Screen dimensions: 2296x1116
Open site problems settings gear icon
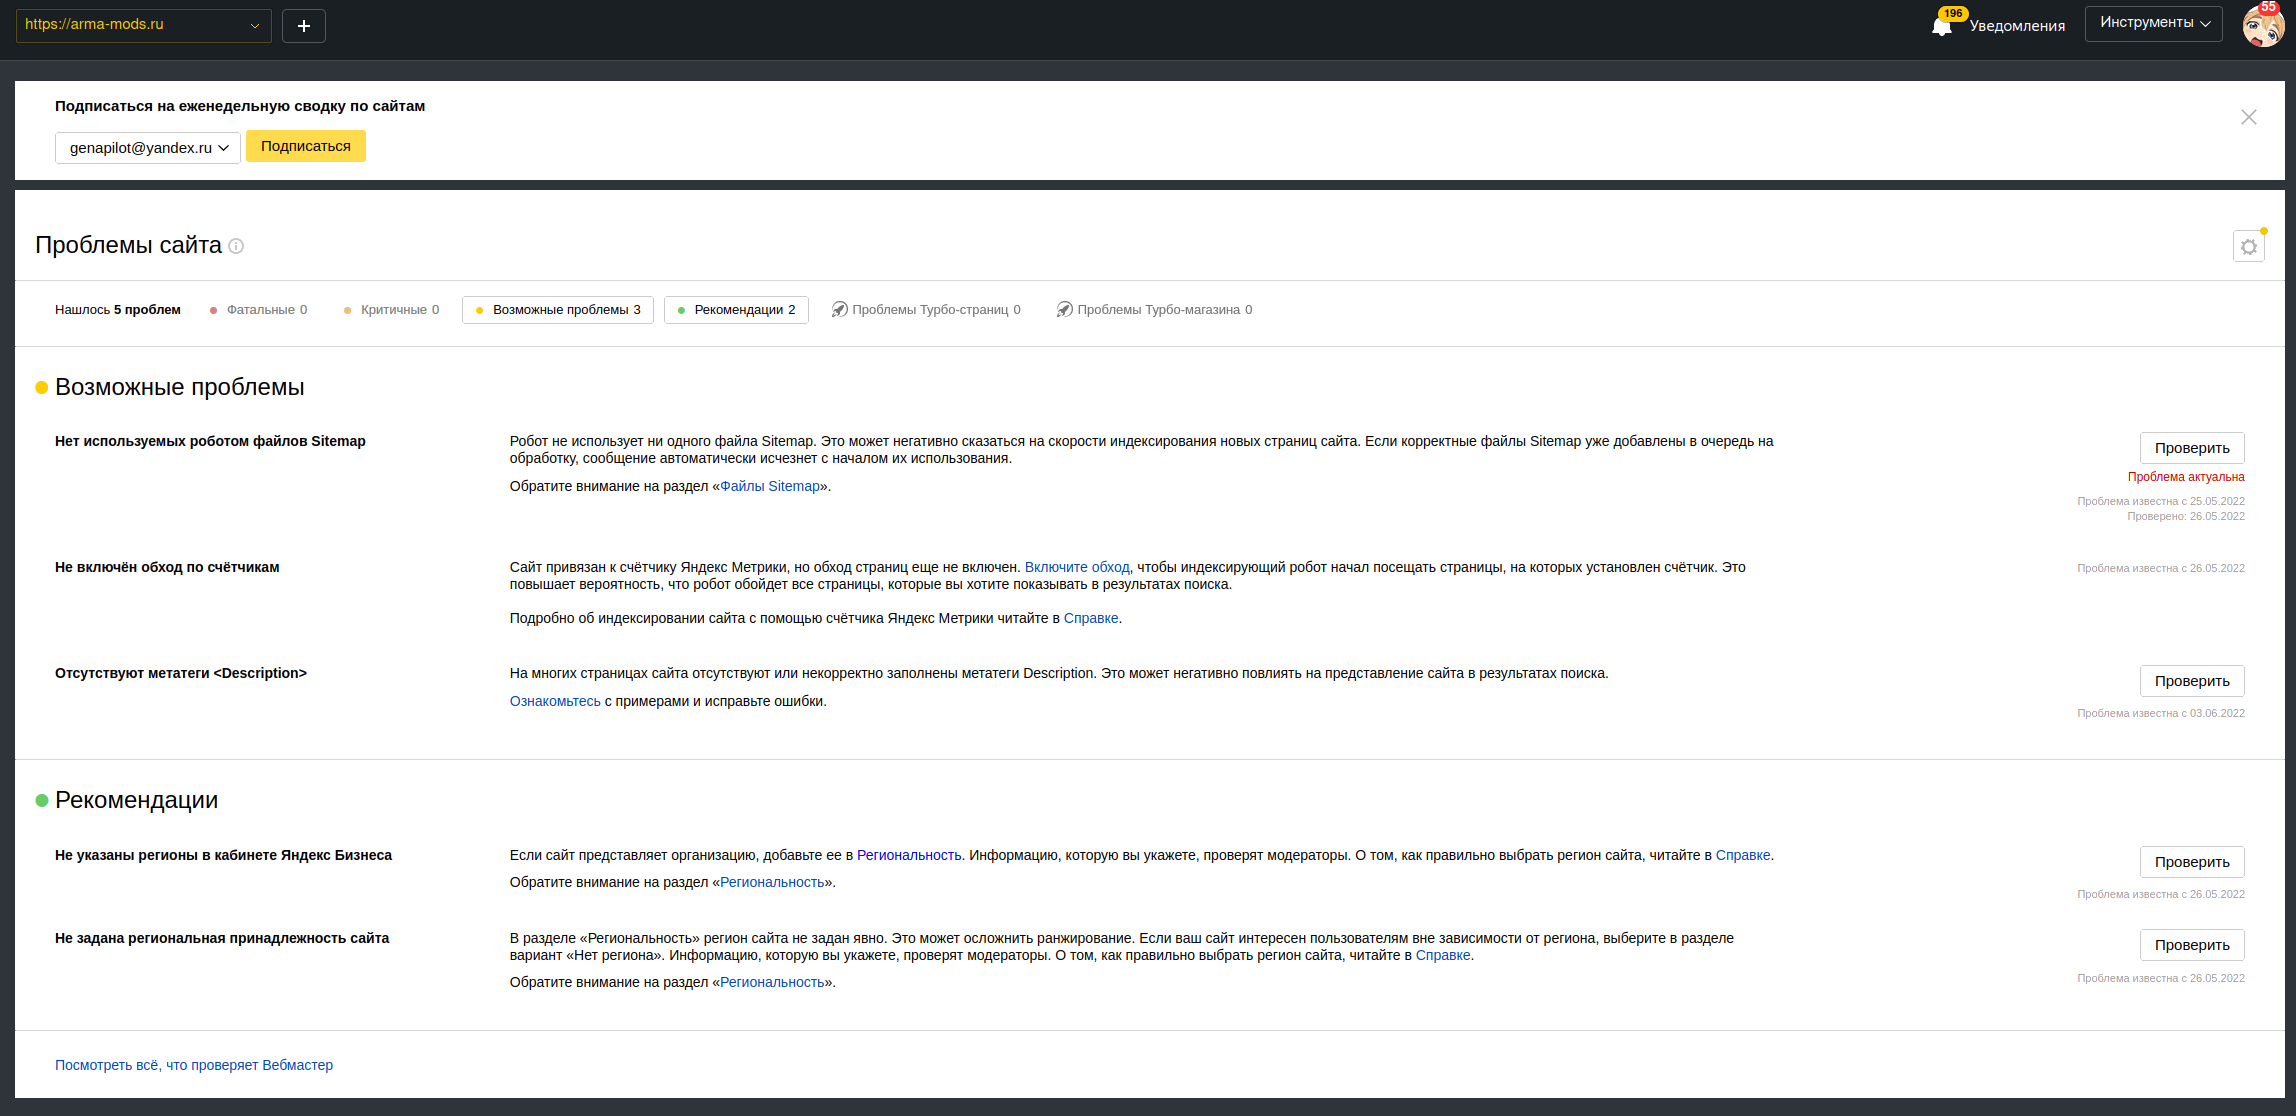2248,247
